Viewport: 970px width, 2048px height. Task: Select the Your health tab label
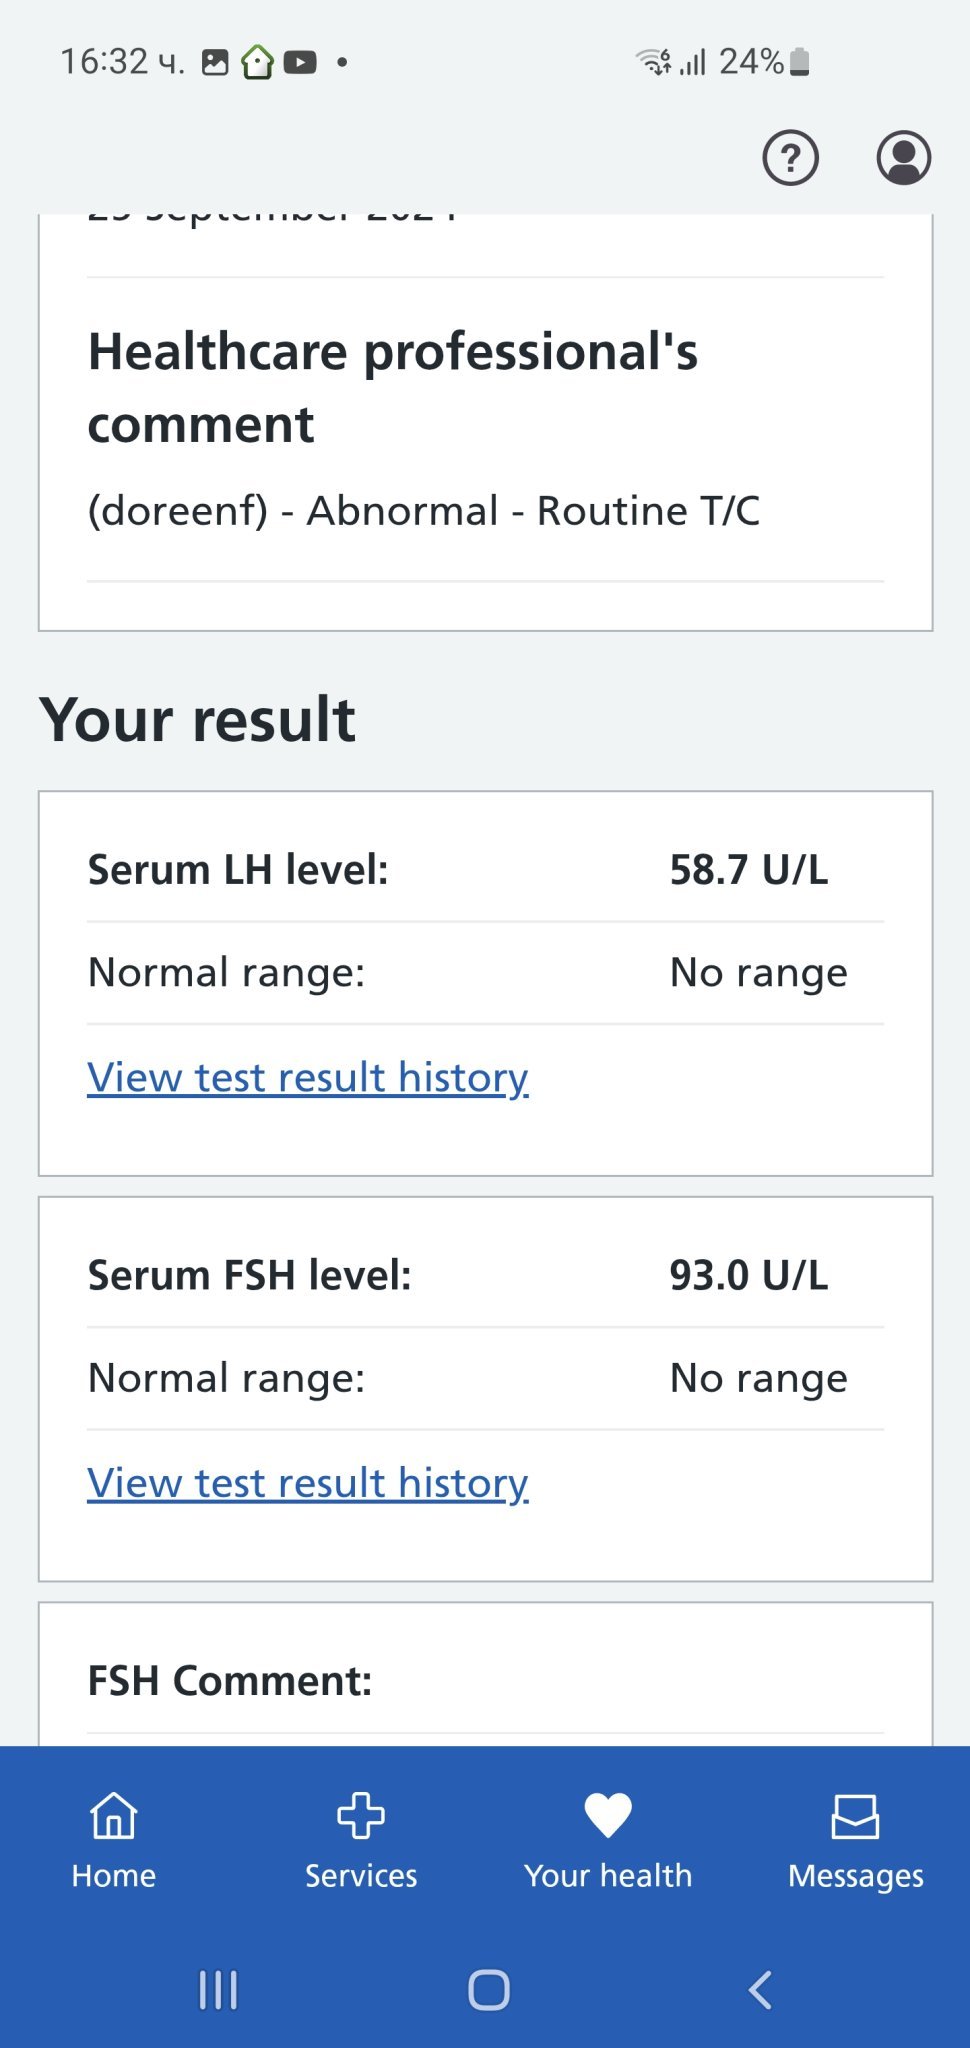(x=608, y=1875)
